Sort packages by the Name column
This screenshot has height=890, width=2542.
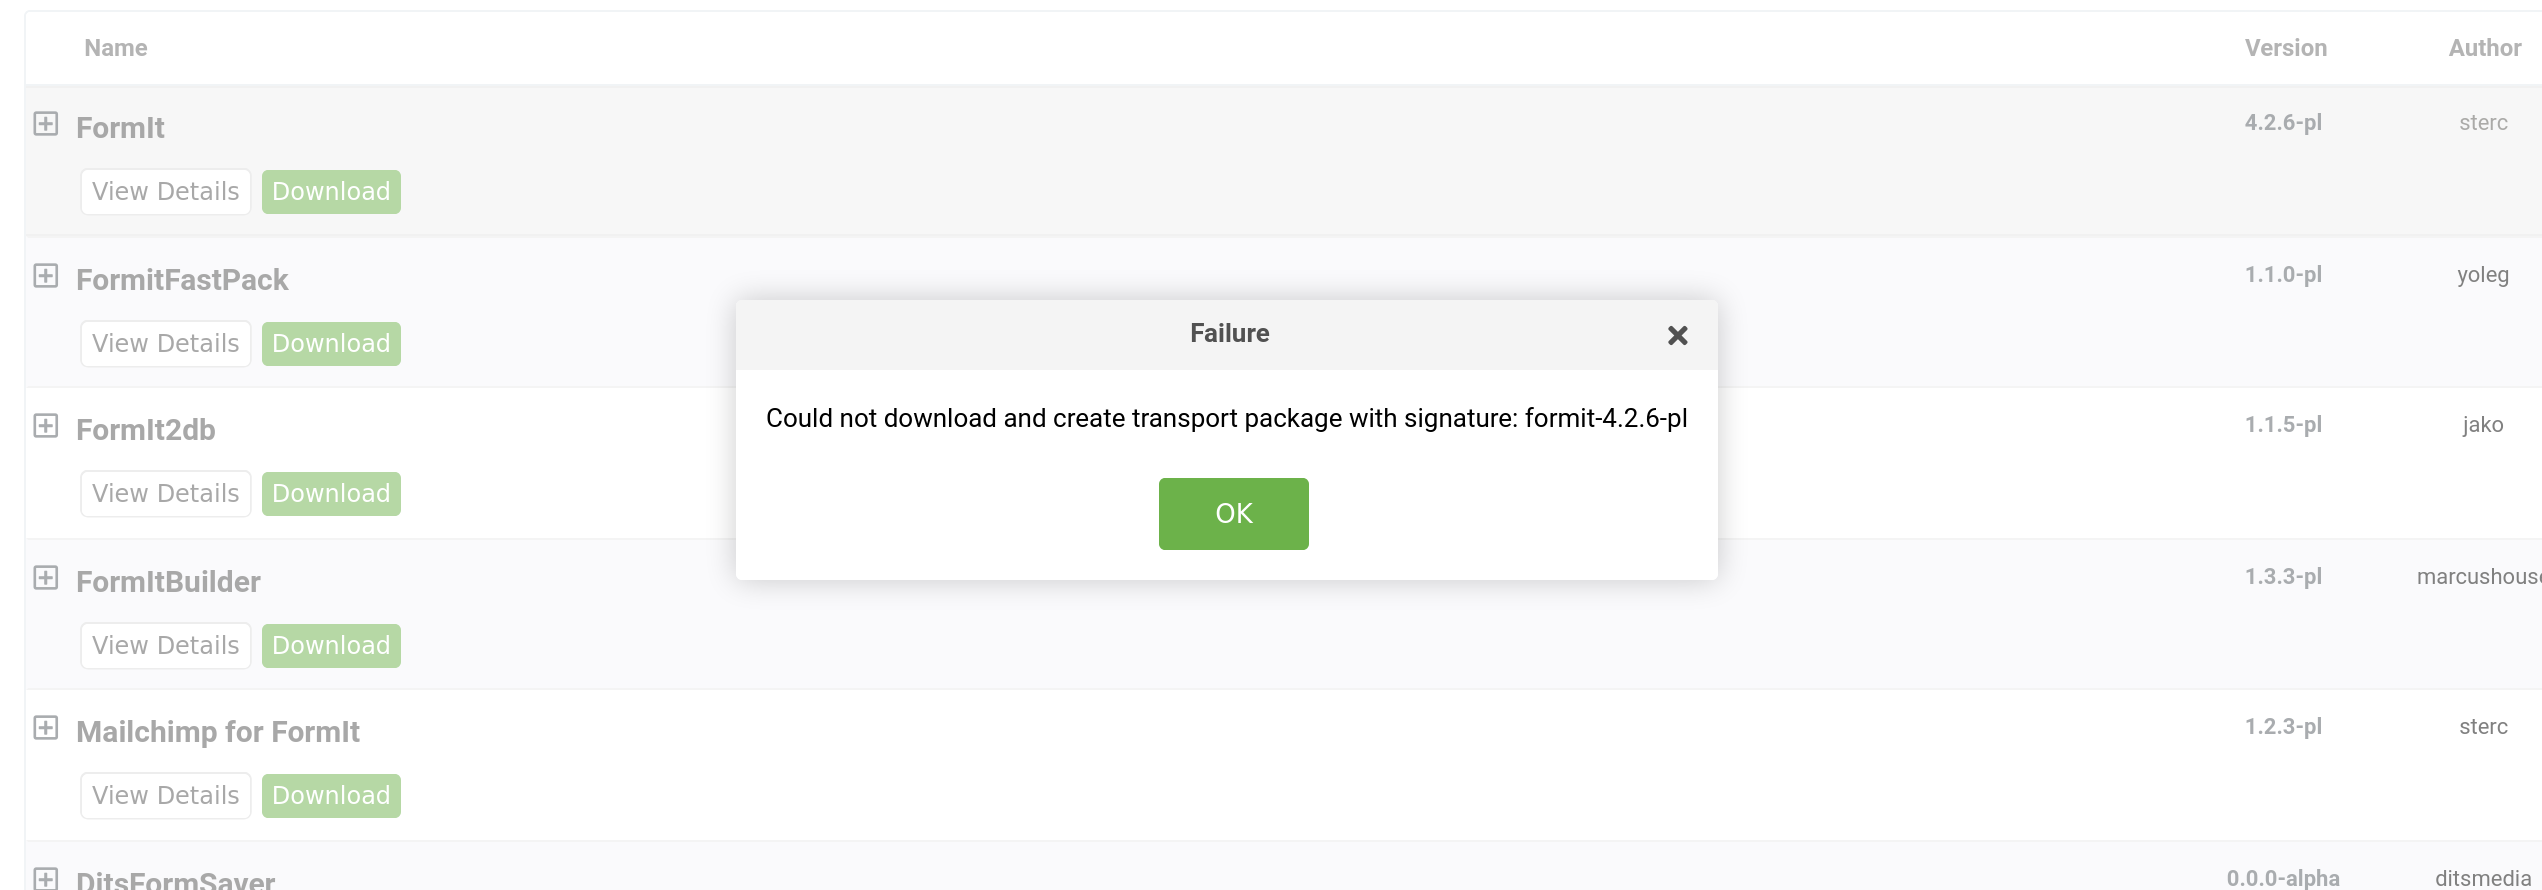click(115, 47)
